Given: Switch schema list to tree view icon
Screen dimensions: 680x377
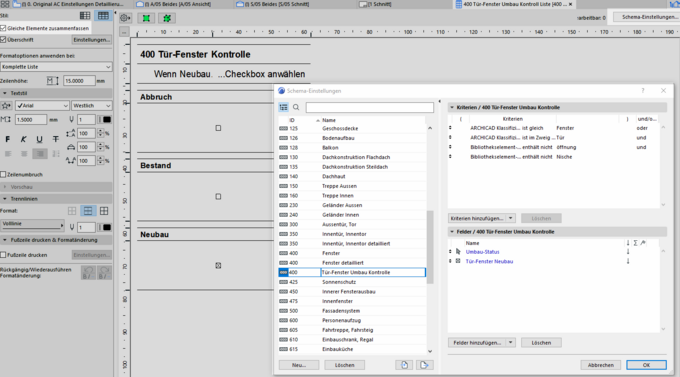Looking at the screenshot, I should pyautogui.click(x=284, y=107).
